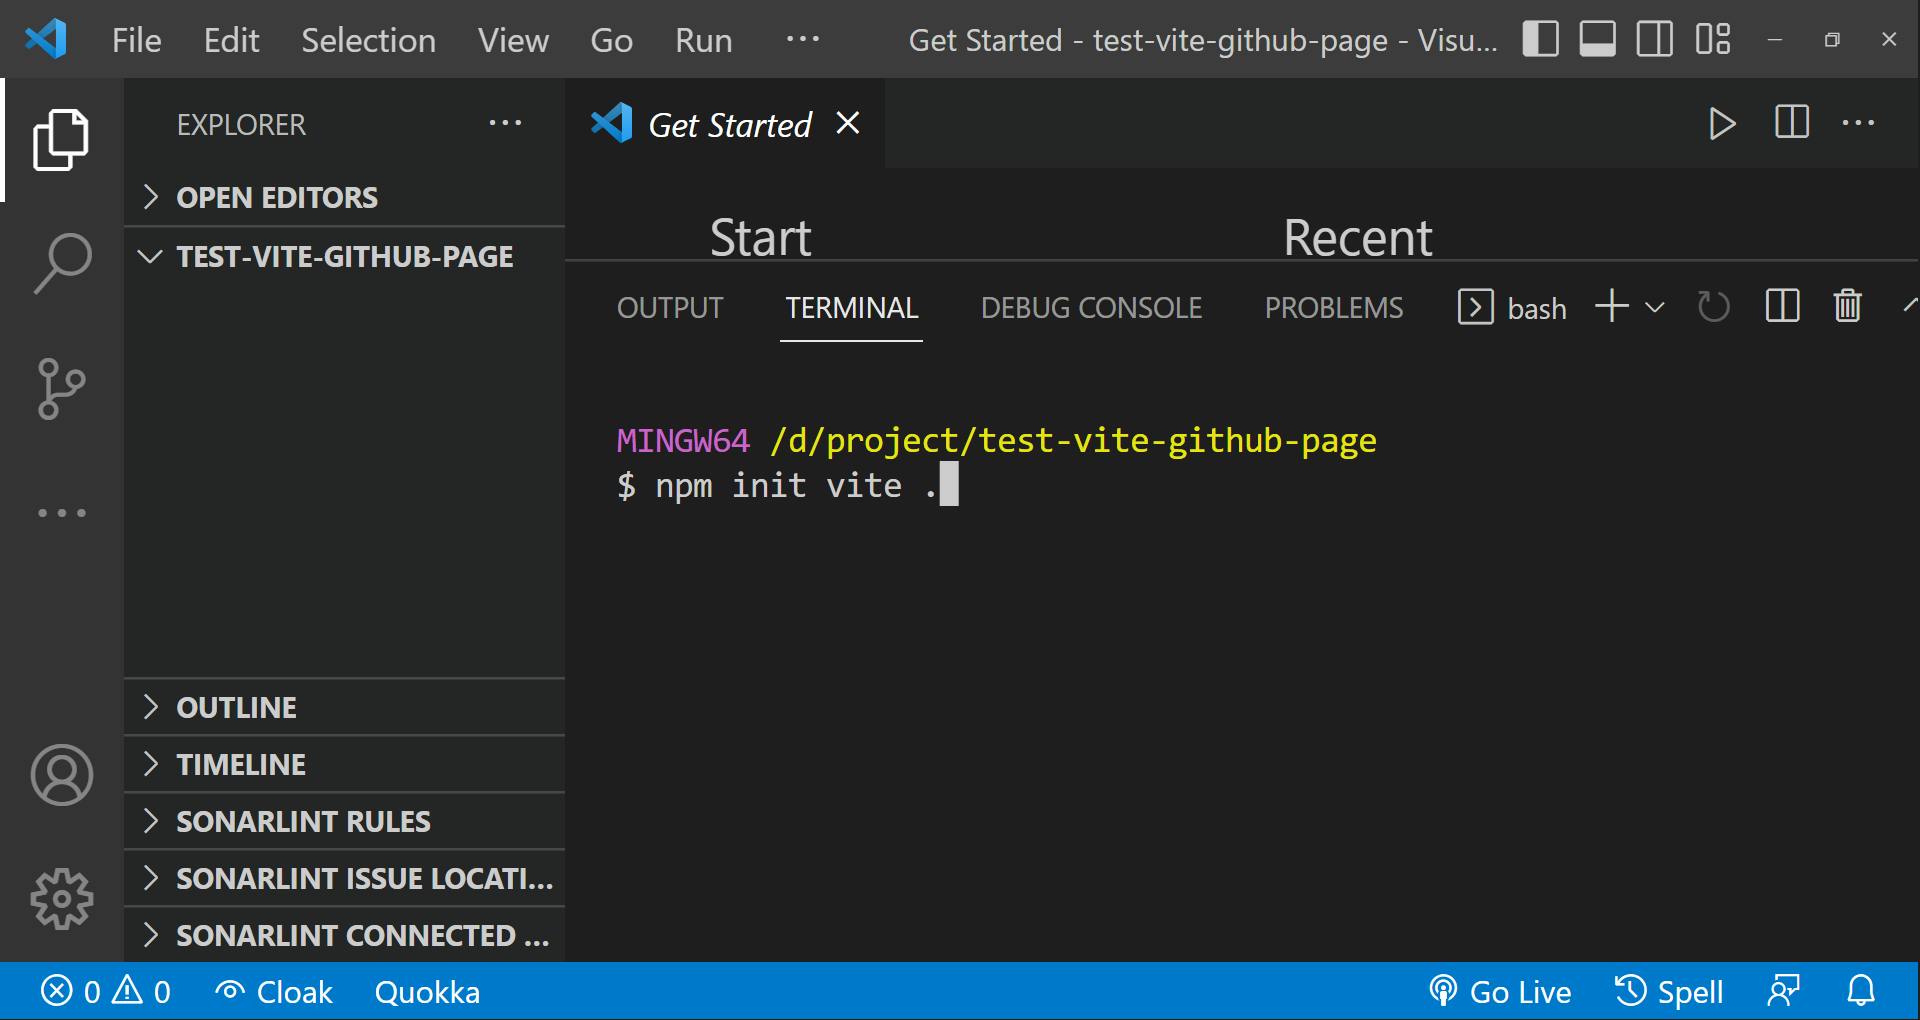
Task: Click the terminal path /d/project/test-vite-github-page
Action: click(x=1073, y=440)
